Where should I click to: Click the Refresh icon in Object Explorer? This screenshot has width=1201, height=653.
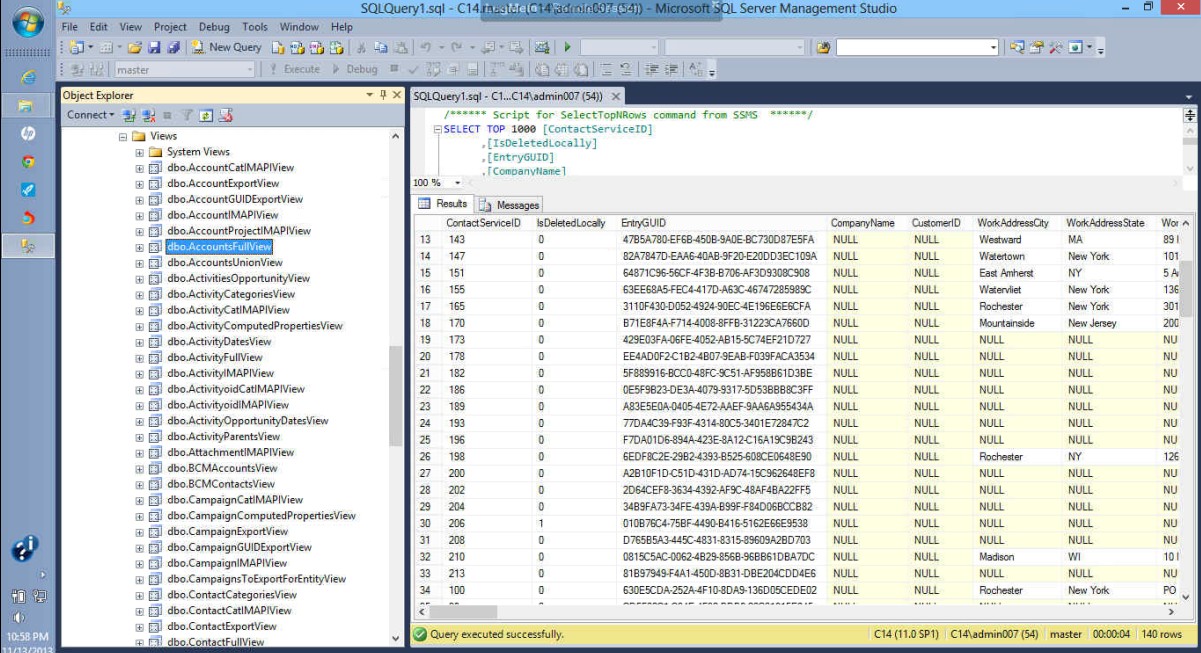(x=206, y=115)
